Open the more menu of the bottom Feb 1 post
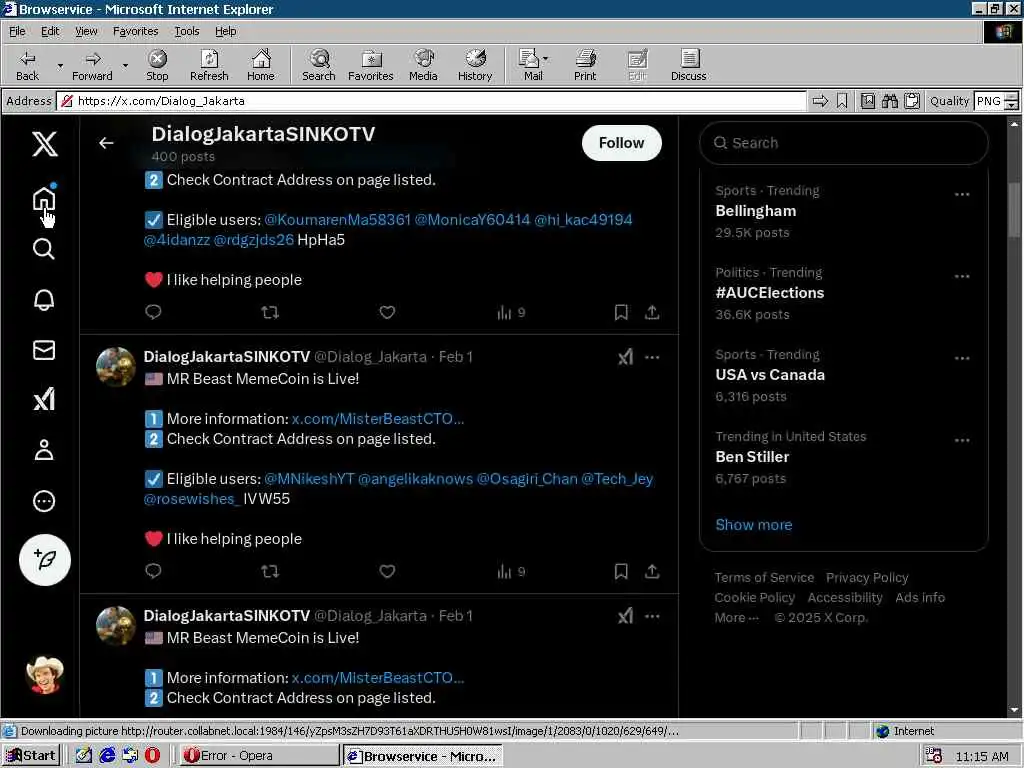 pos(652,616)
